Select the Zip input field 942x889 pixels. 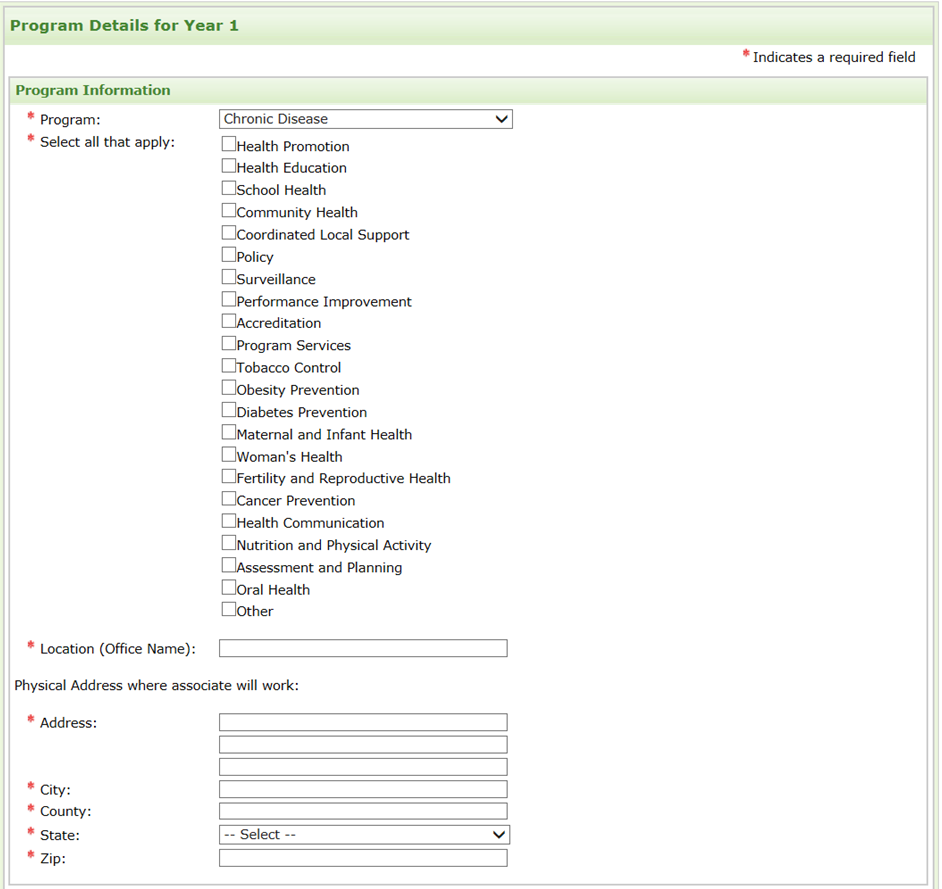[362, 858]
